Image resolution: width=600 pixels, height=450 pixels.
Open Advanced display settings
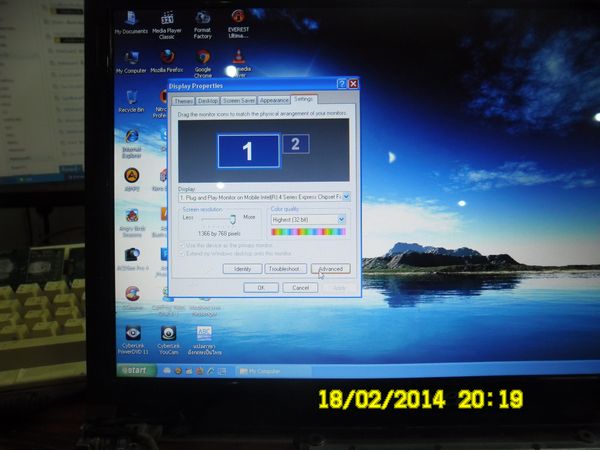pos(331,269)
